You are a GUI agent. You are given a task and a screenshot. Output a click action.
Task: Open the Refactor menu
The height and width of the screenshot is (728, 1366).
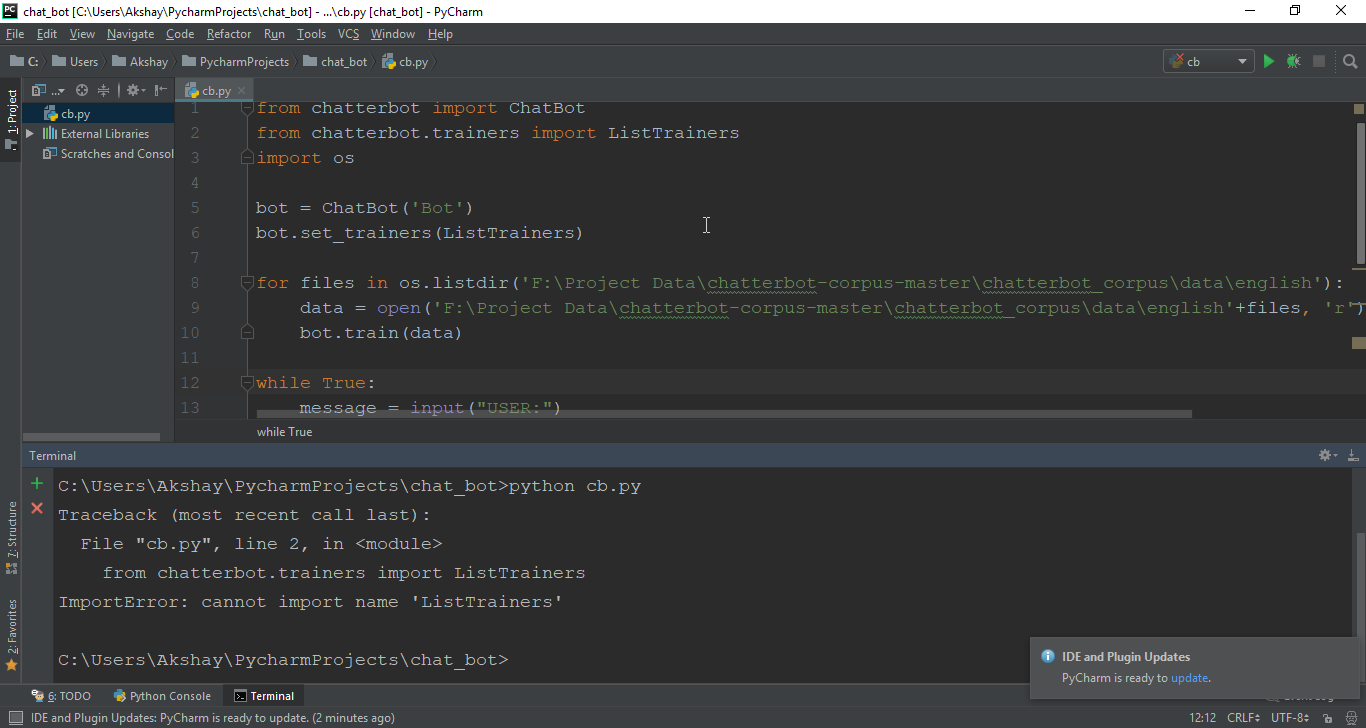click(229, 33)
